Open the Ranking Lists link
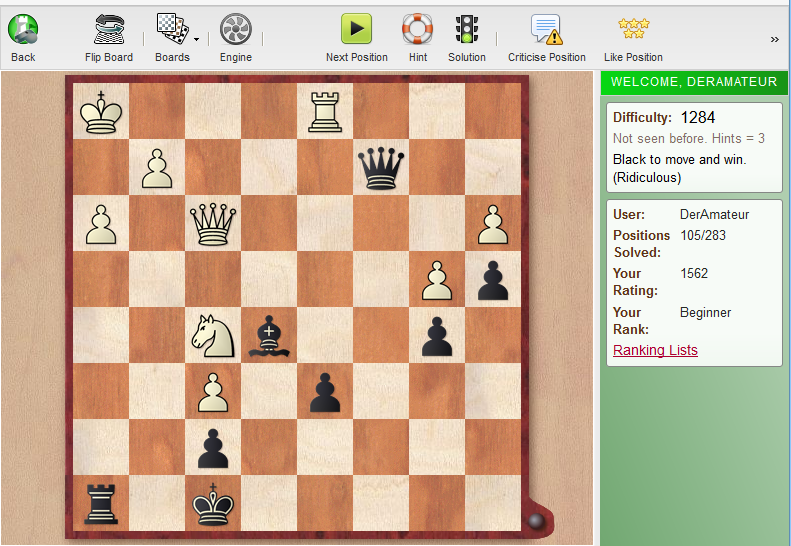Viewport: 791px width, 546px height. [x=655, y=350]
